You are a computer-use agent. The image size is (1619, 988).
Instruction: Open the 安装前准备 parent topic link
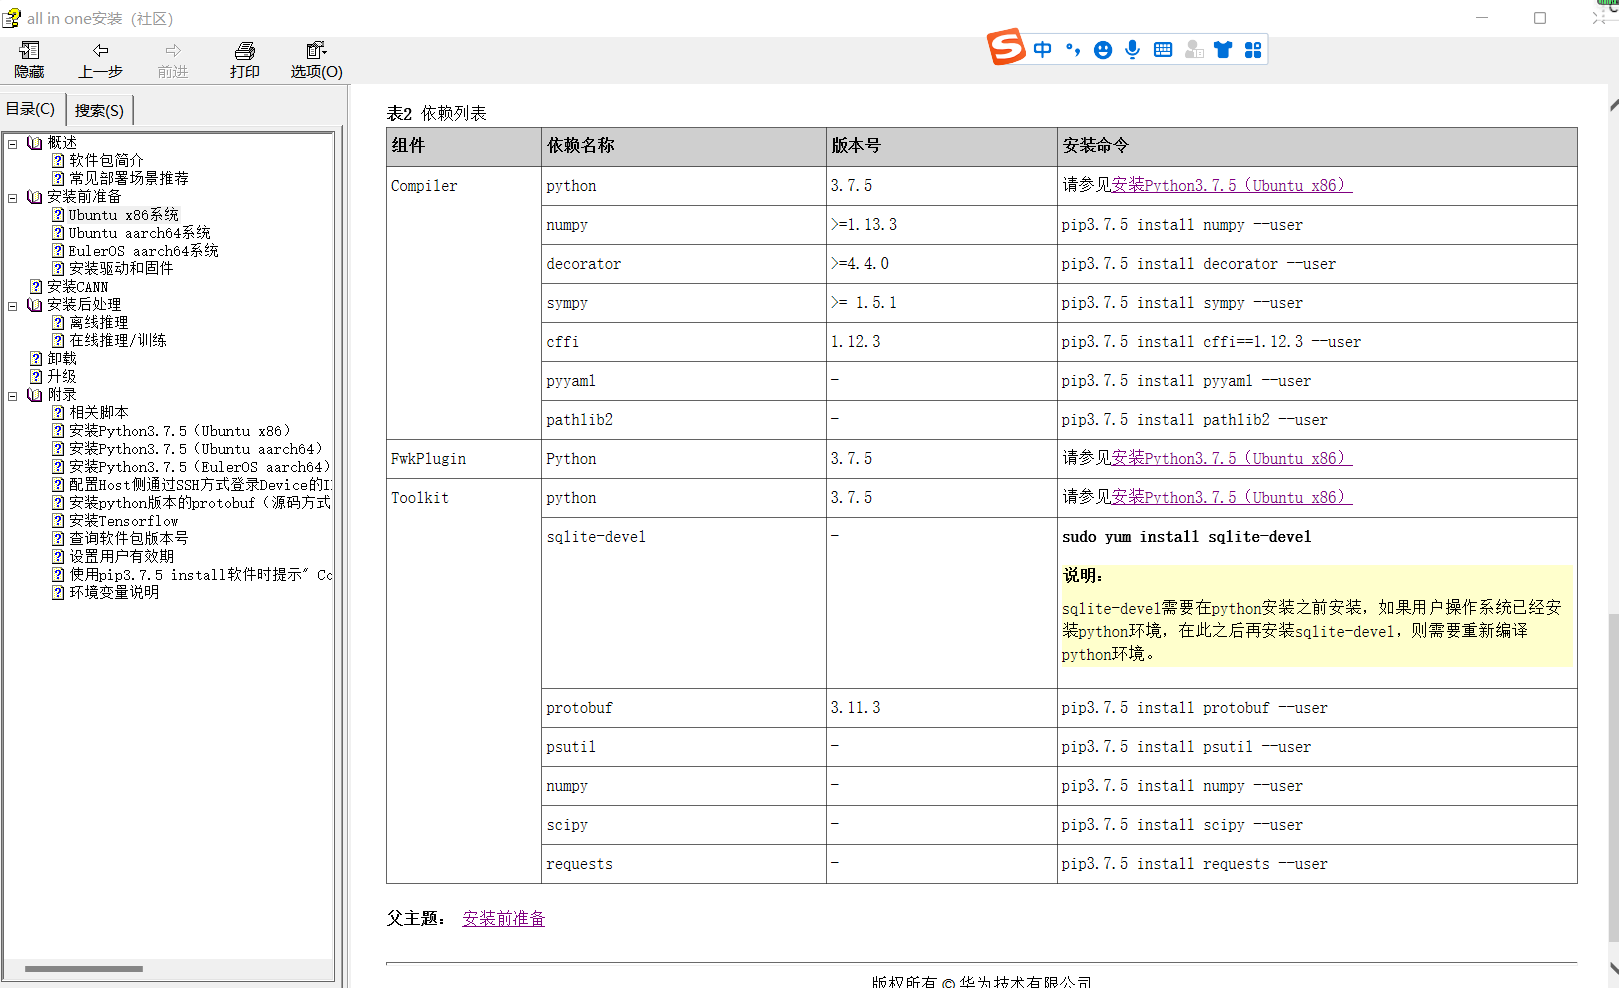pyautogui.click(x=503, y=918)
